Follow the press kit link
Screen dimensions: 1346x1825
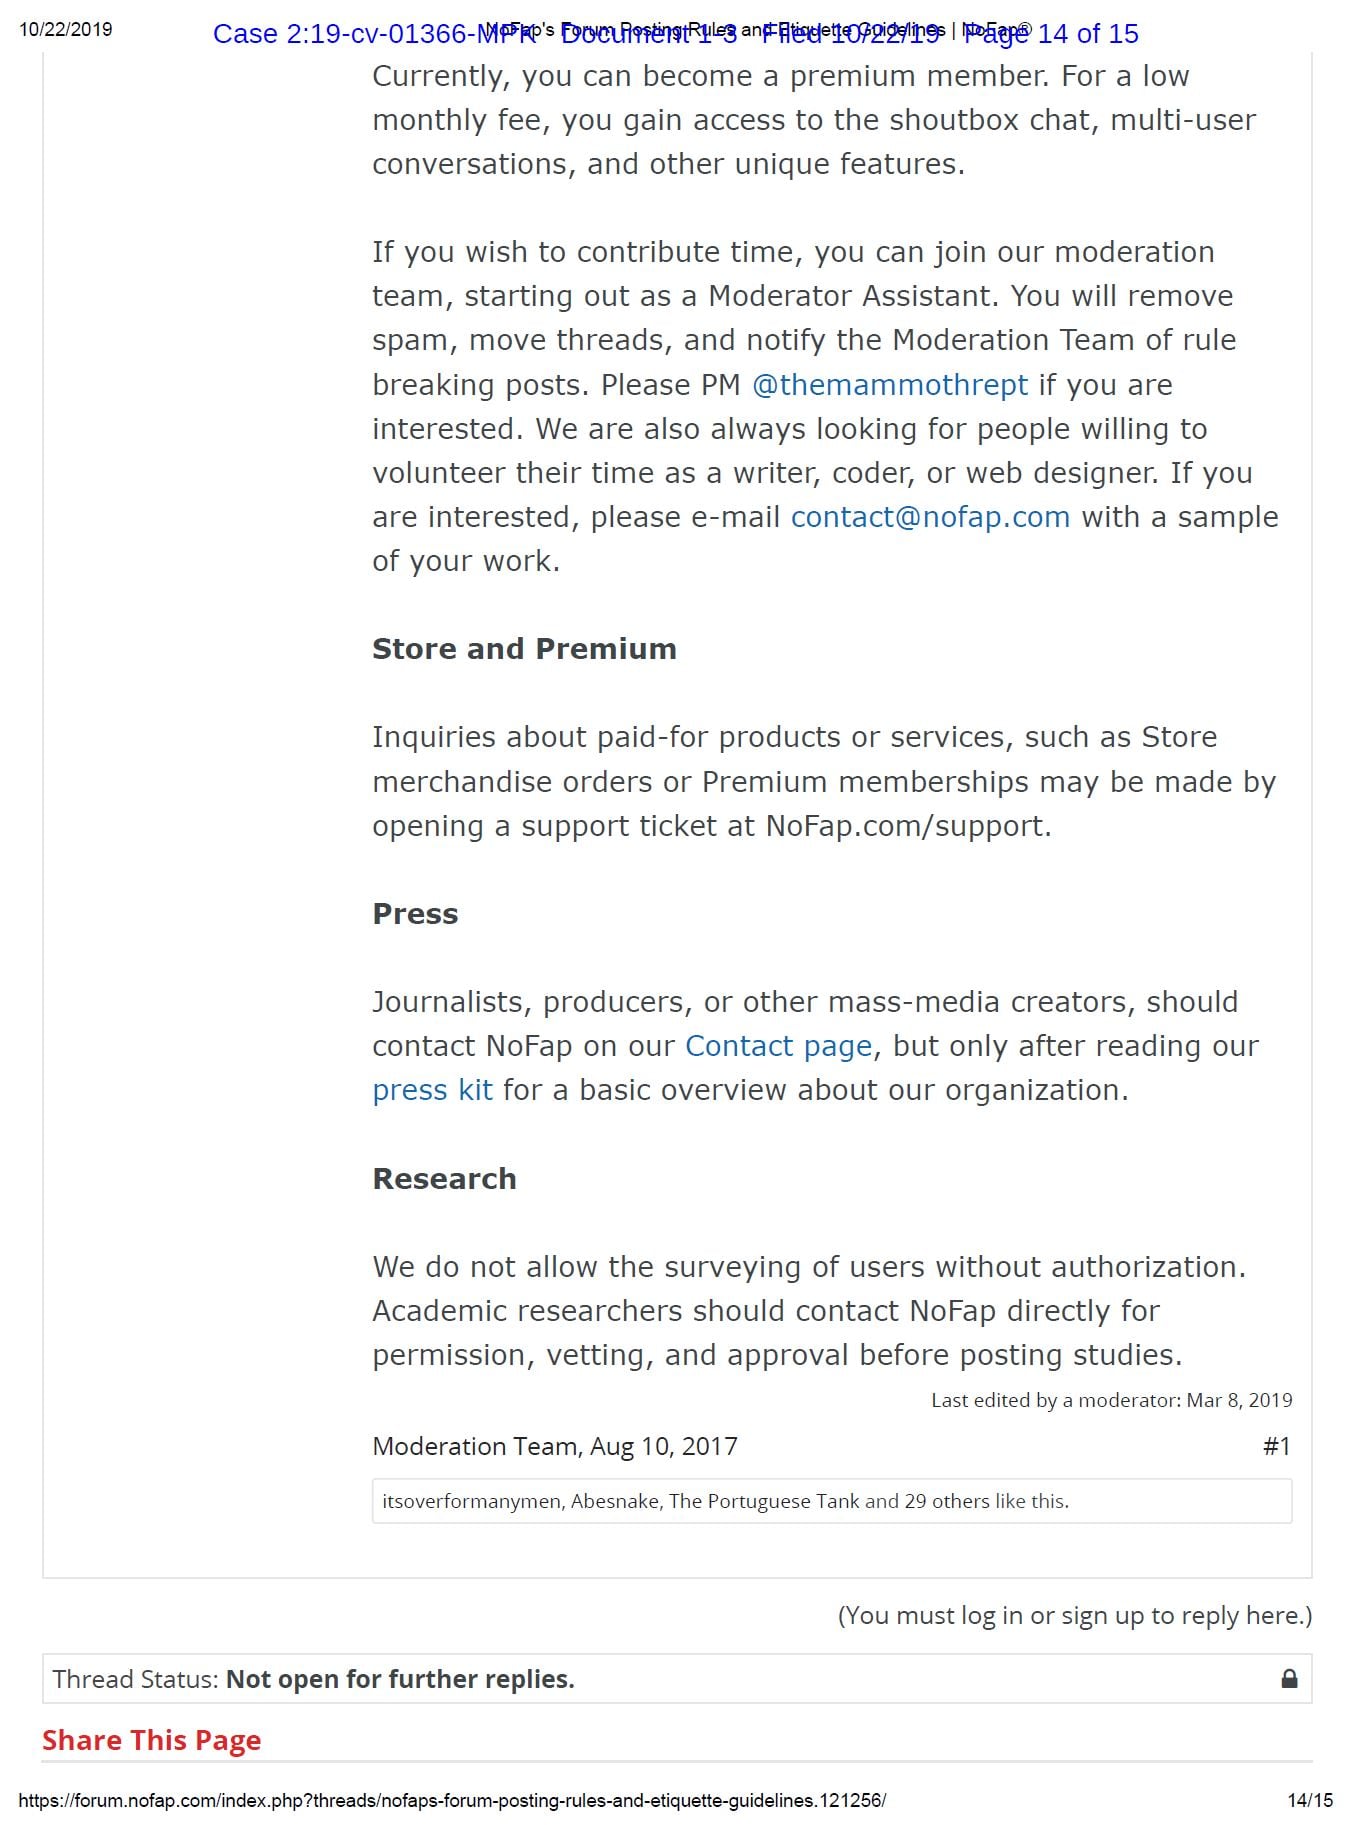(x=432, y=1090)
